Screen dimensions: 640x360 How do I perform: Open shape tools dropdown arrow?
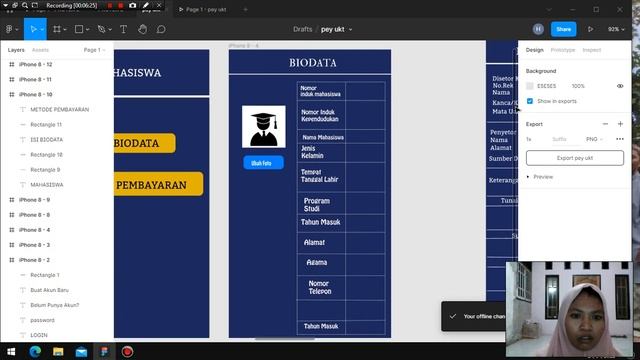point(87,29)
